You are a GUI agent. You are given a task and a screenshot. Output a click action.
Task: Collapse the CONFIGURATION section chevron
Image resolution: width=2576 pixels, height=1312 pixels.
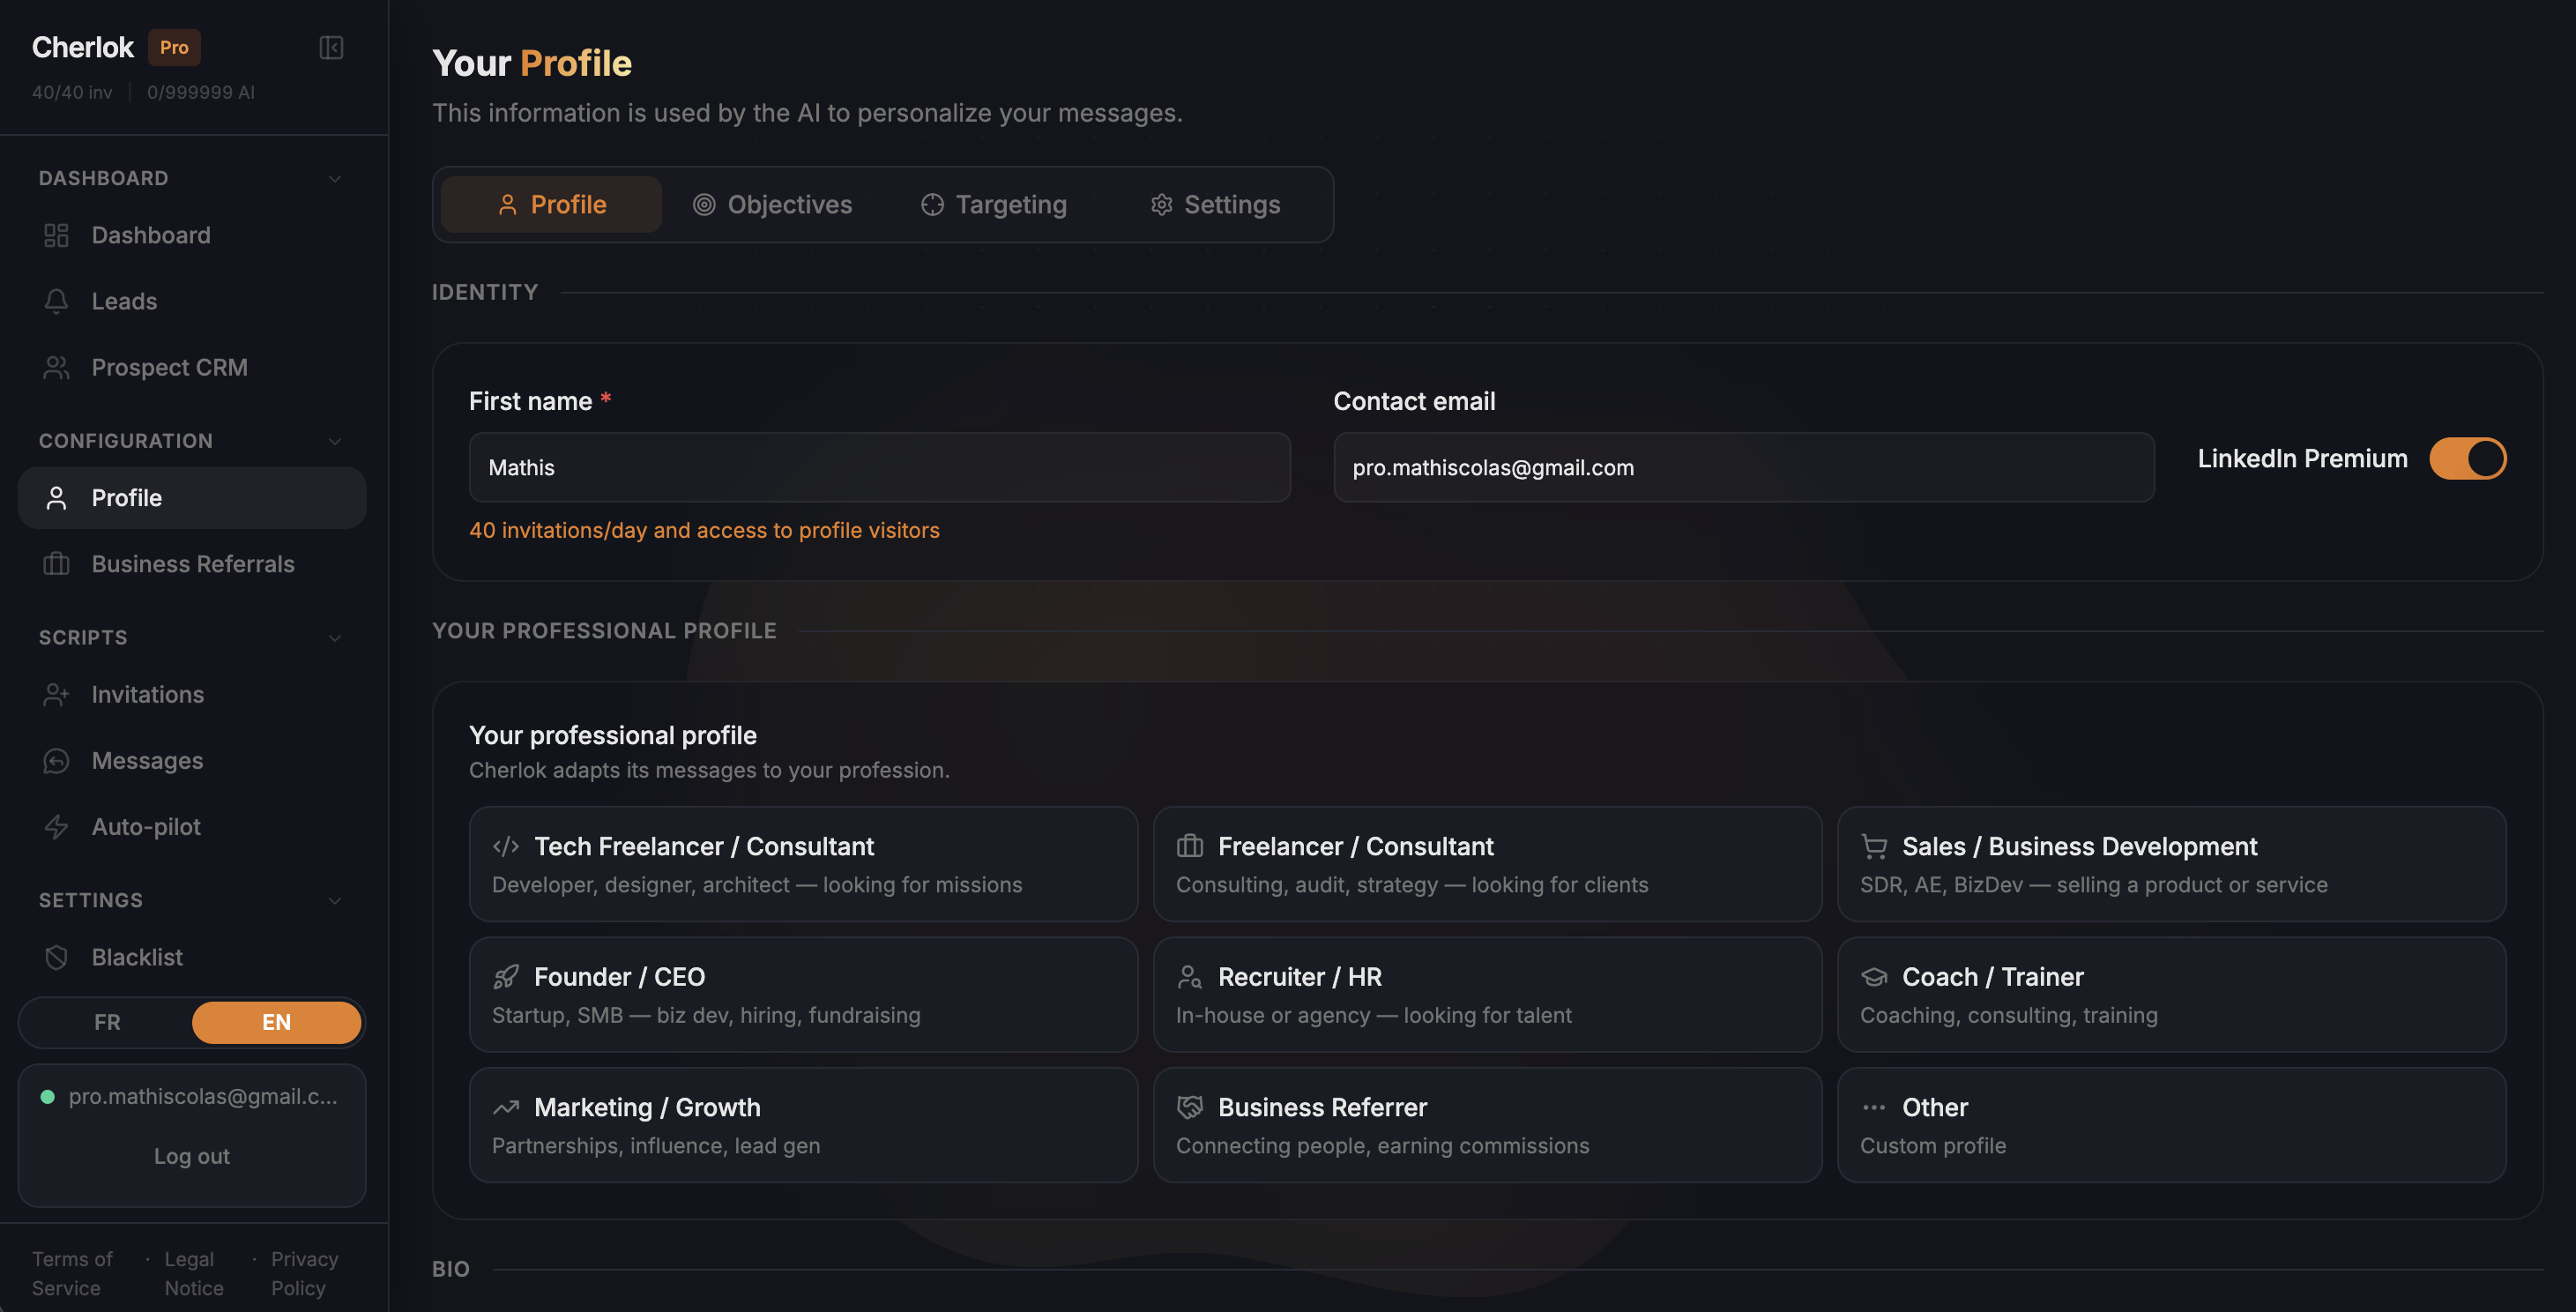click(335, 441)
